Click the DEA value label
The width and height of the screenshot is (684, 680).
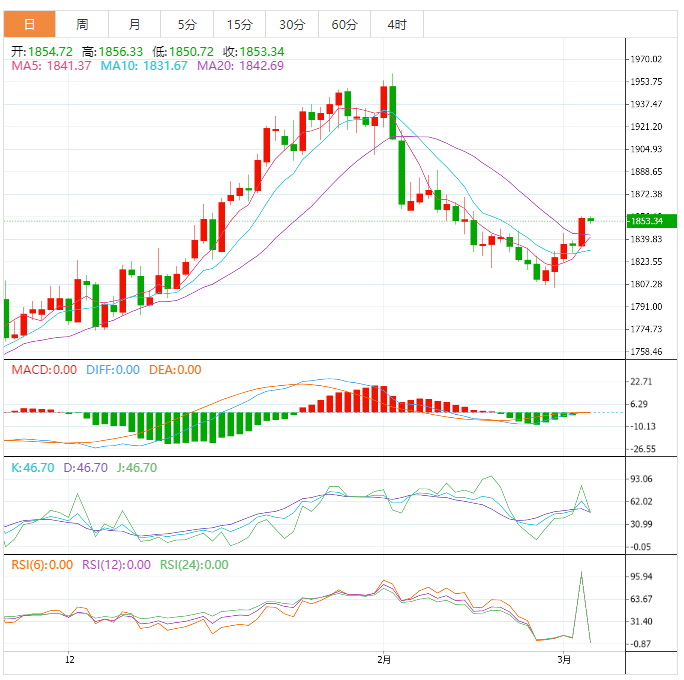point(174,370)
